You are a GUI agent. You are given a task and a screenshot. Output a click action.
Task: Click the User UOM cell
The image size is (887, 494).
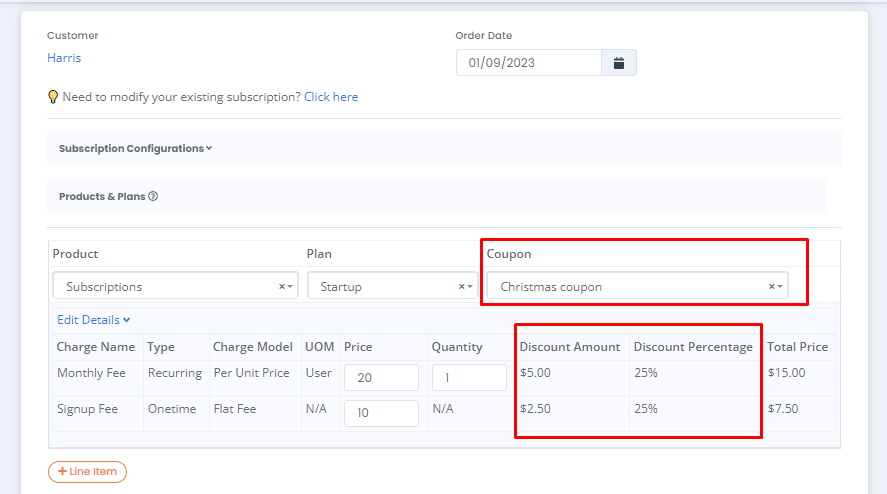tap(318, 373)
